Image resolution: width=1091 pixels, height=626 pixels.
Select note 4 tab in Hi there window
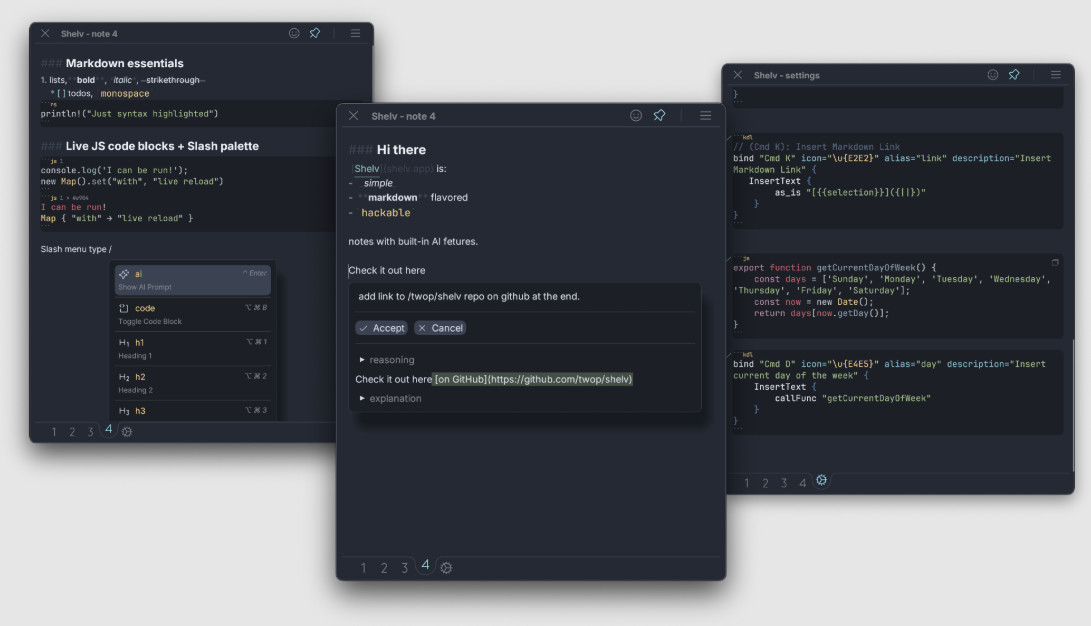coord(425,565)
